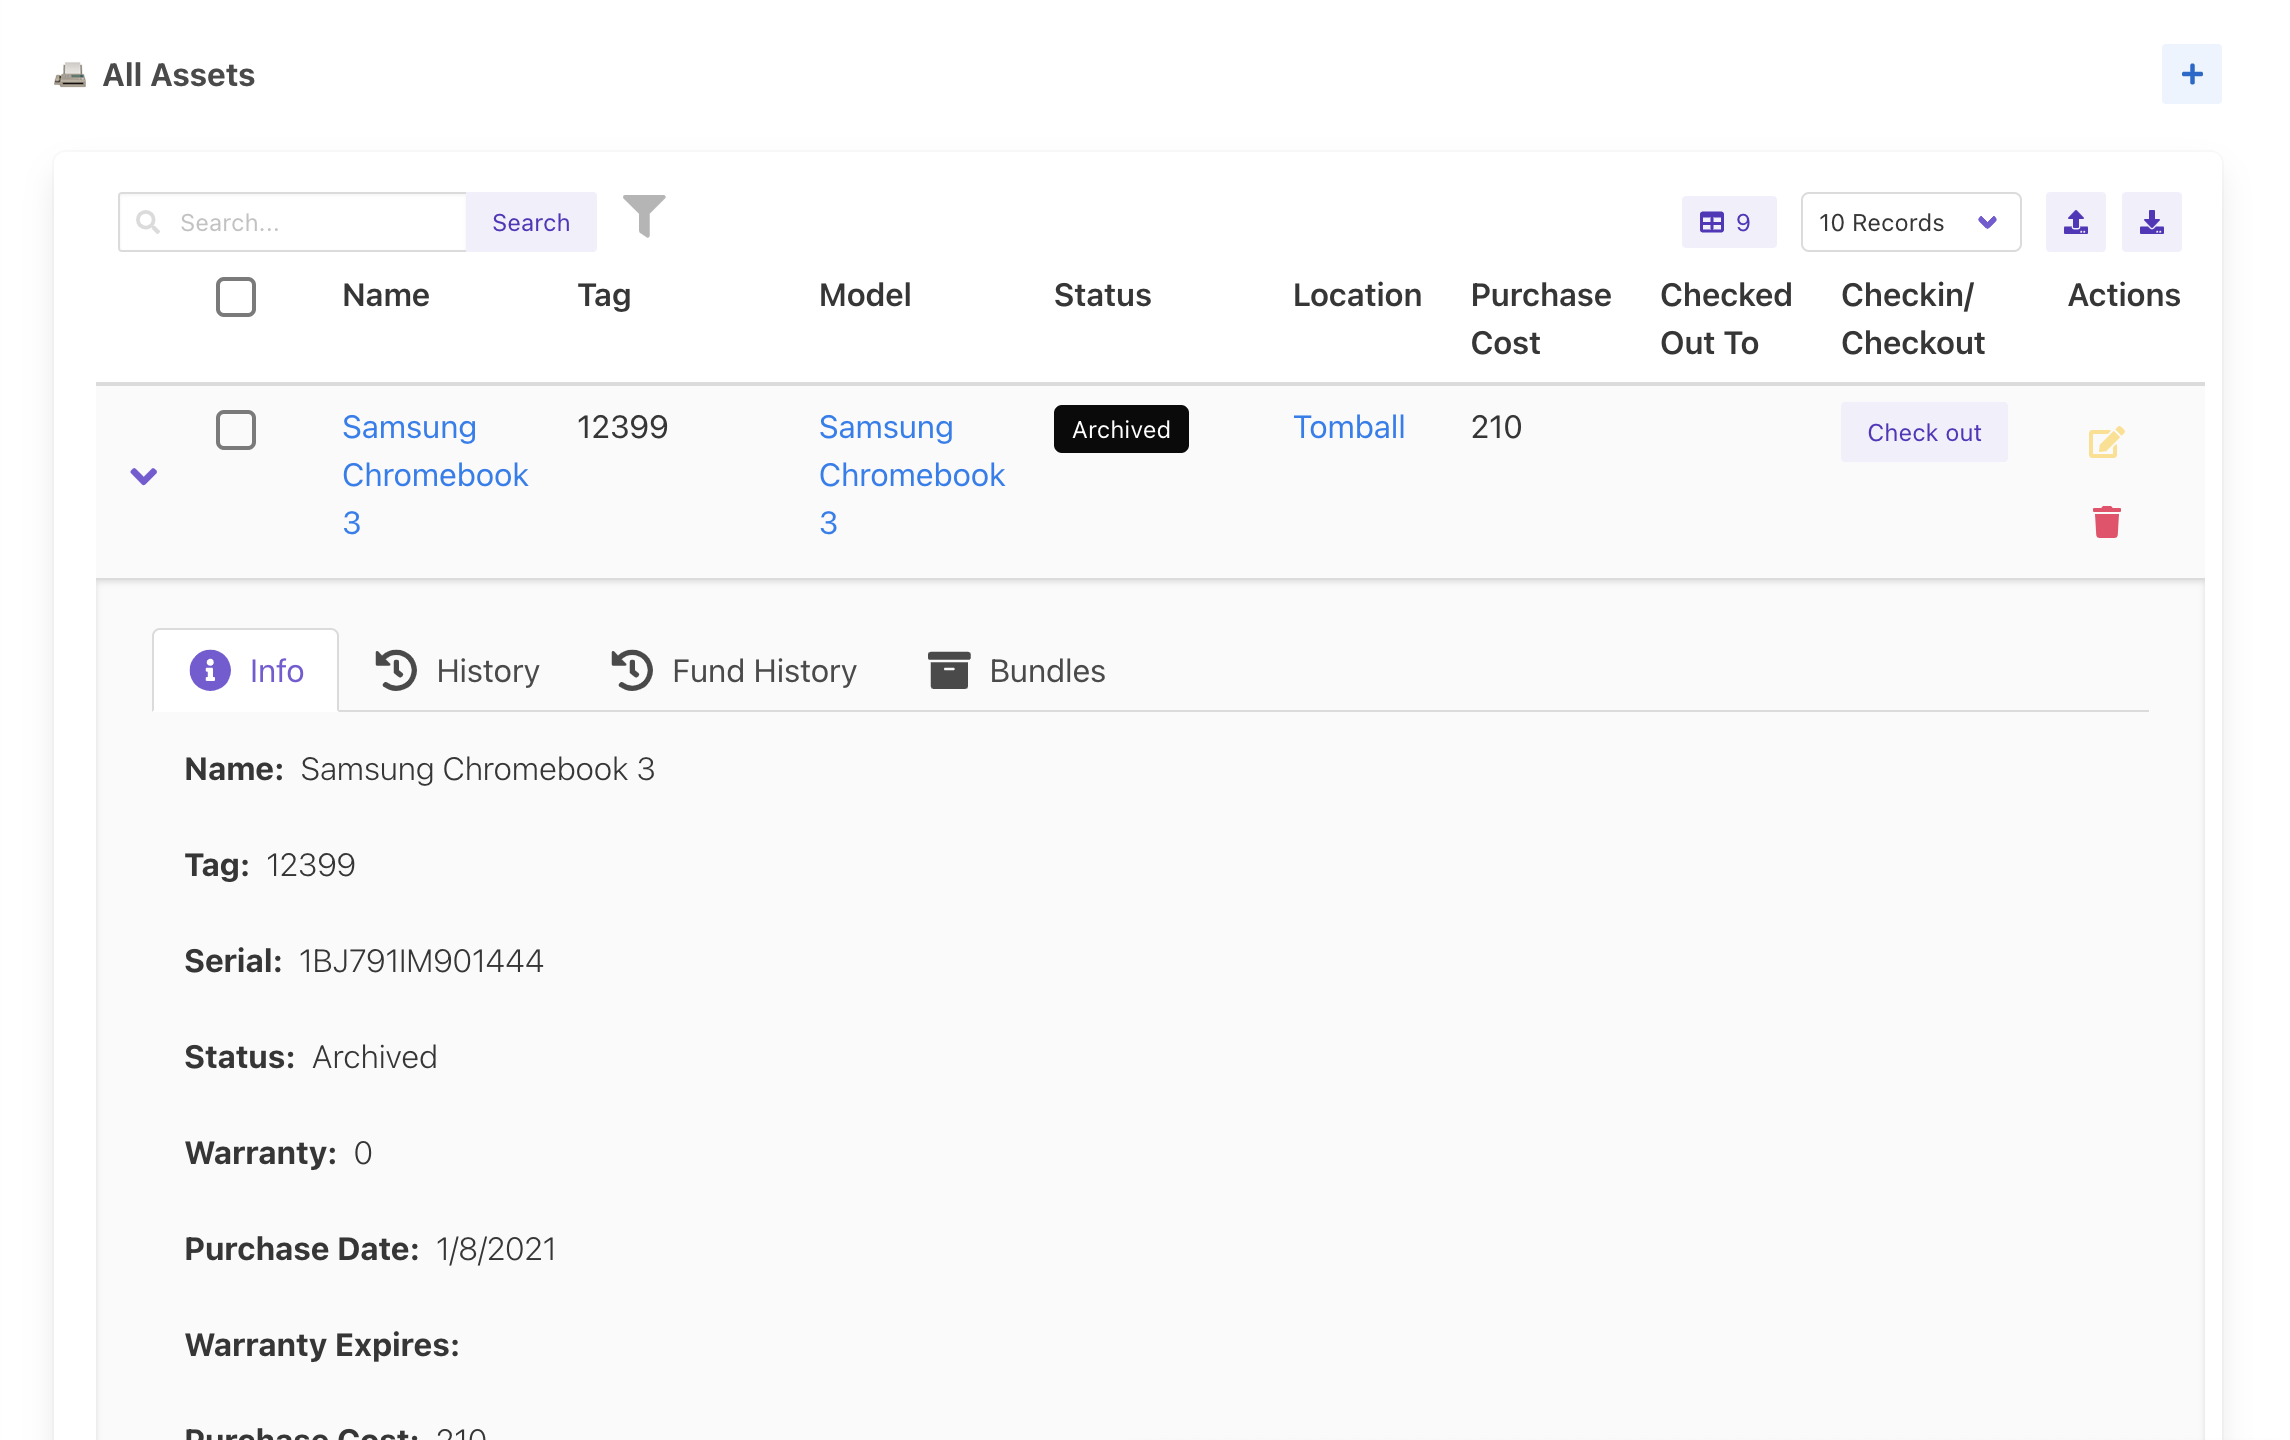Collapse the Samsung Chromebook 3 row chevron
The image size is (2290, 1440).
click(x=144, y=476)
